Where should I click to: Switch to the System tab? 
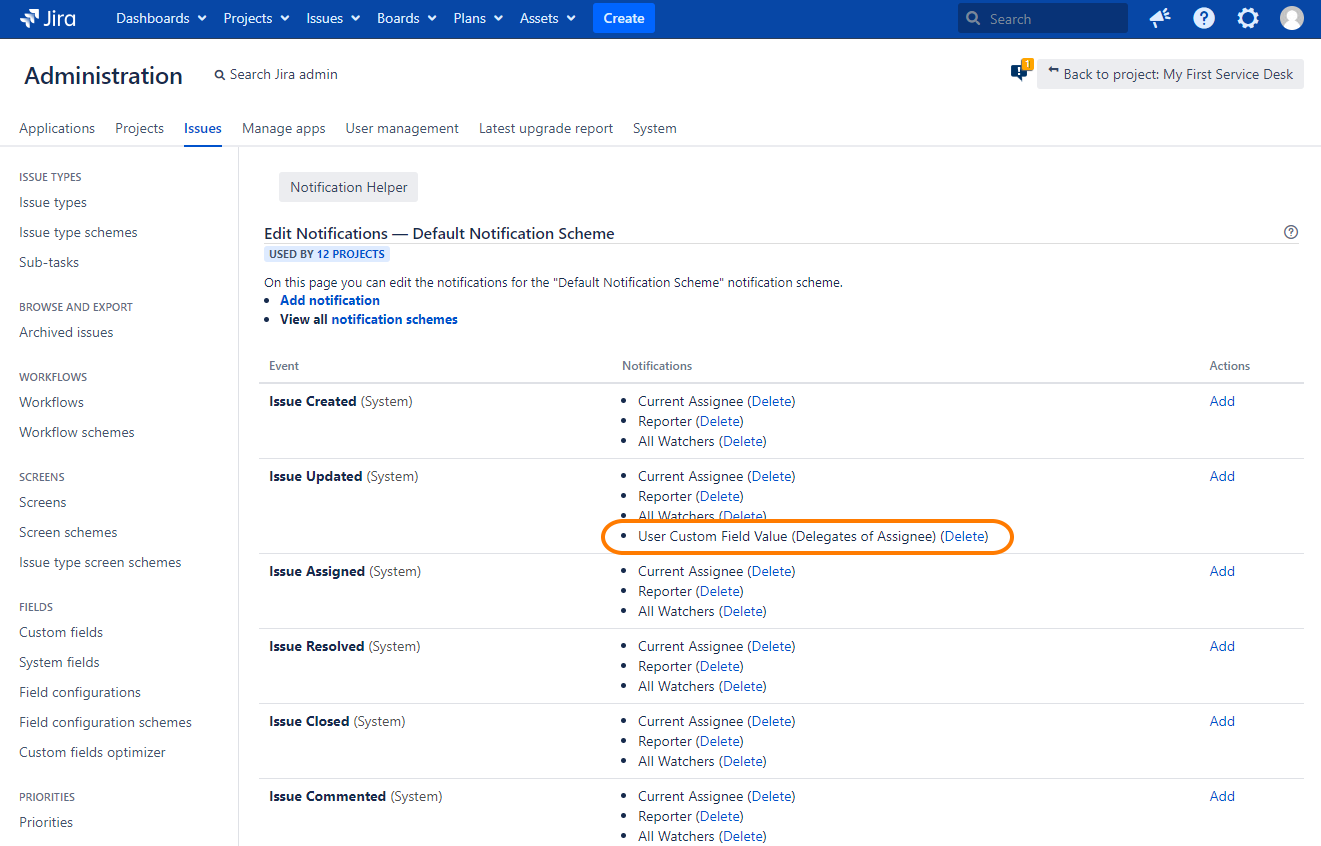click(x=654, y=128)
